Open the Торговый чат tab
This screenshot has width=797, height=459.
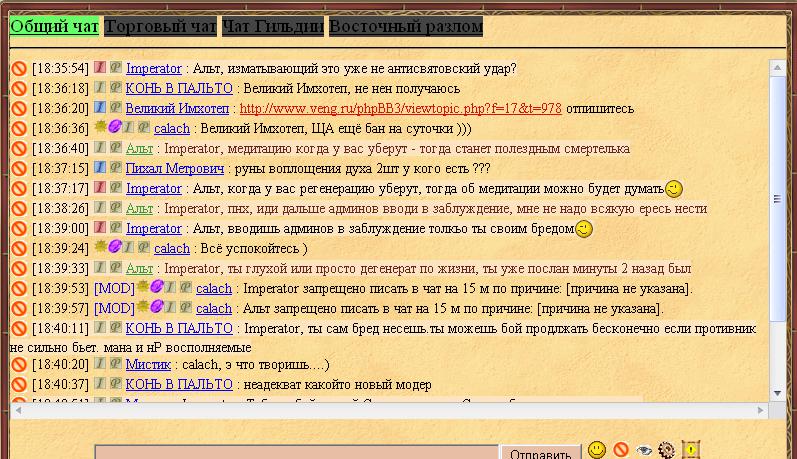161,26
